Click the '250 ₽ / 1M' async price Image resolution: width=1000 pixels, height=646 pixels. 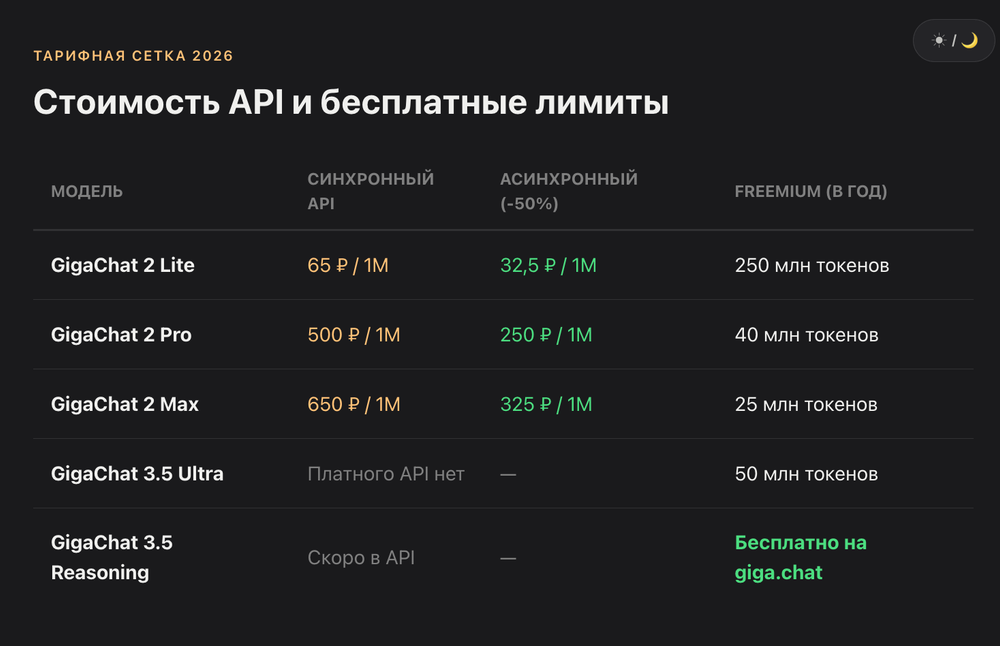tap(546, 335)
